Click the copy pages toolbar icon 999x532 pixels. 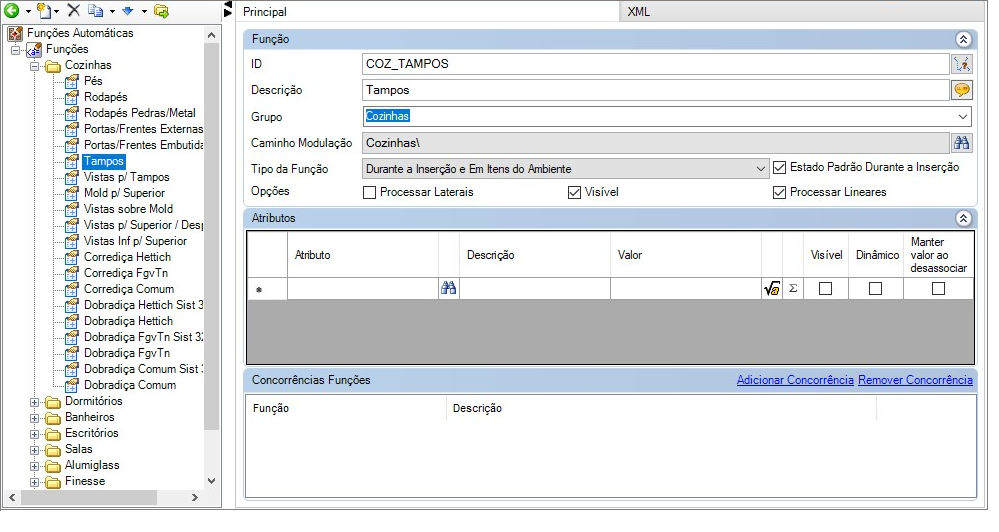[x=95, y=11]
